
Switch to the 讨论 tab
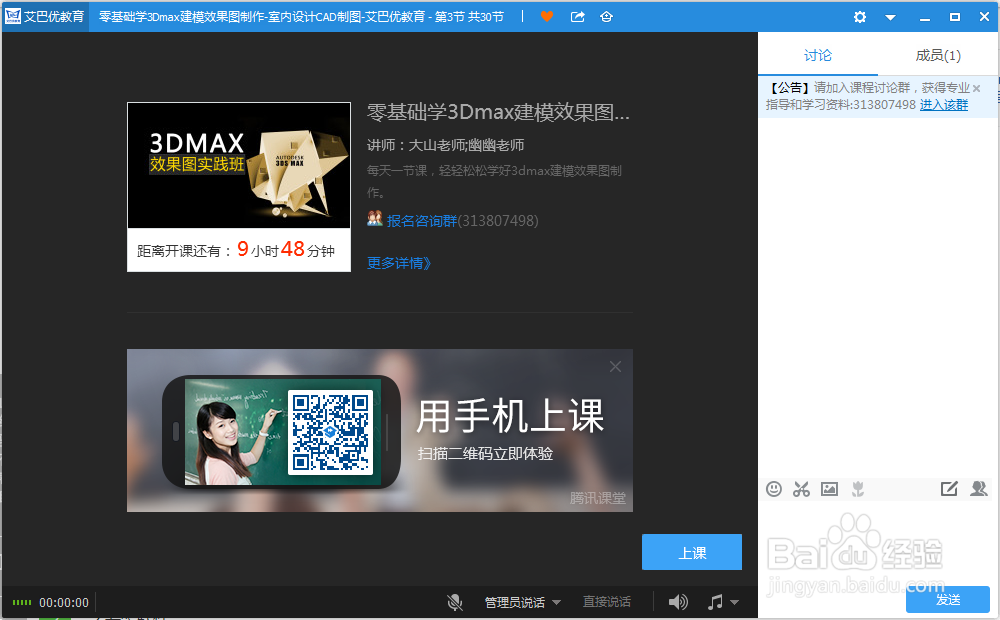(818, 55)
